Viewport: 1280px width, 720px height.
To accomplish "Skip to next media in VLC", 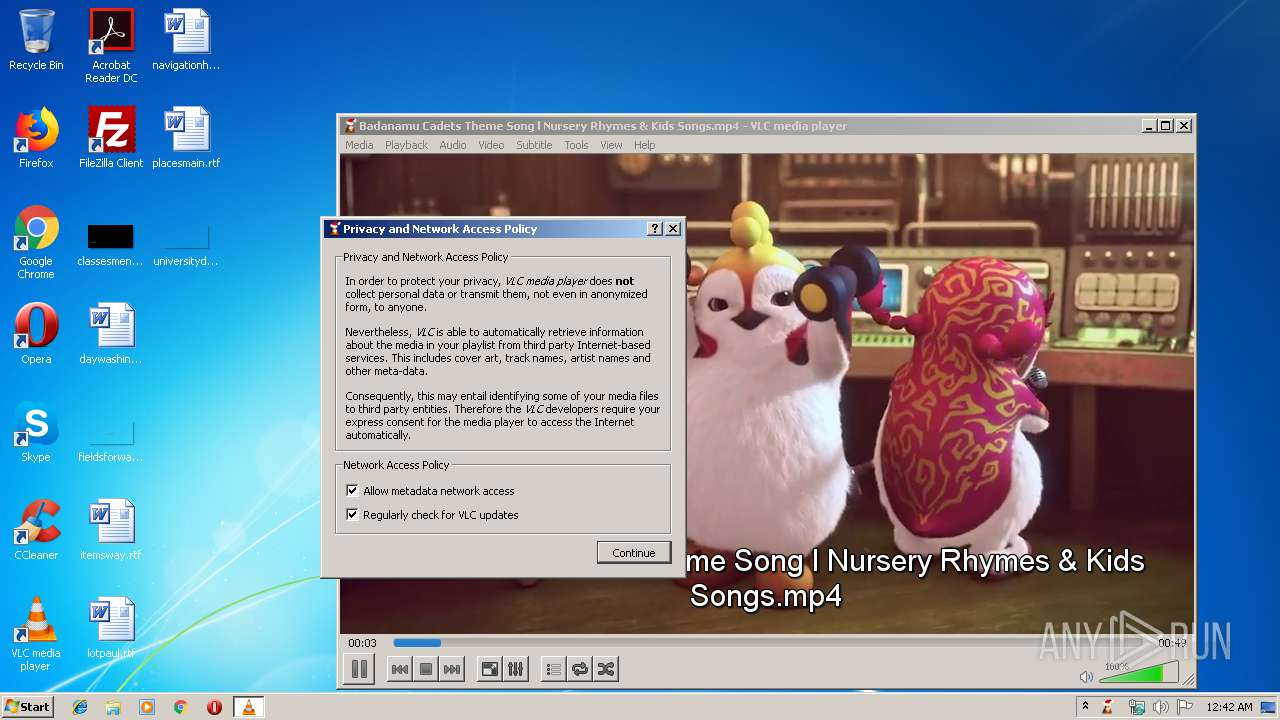I will [452, 670].
